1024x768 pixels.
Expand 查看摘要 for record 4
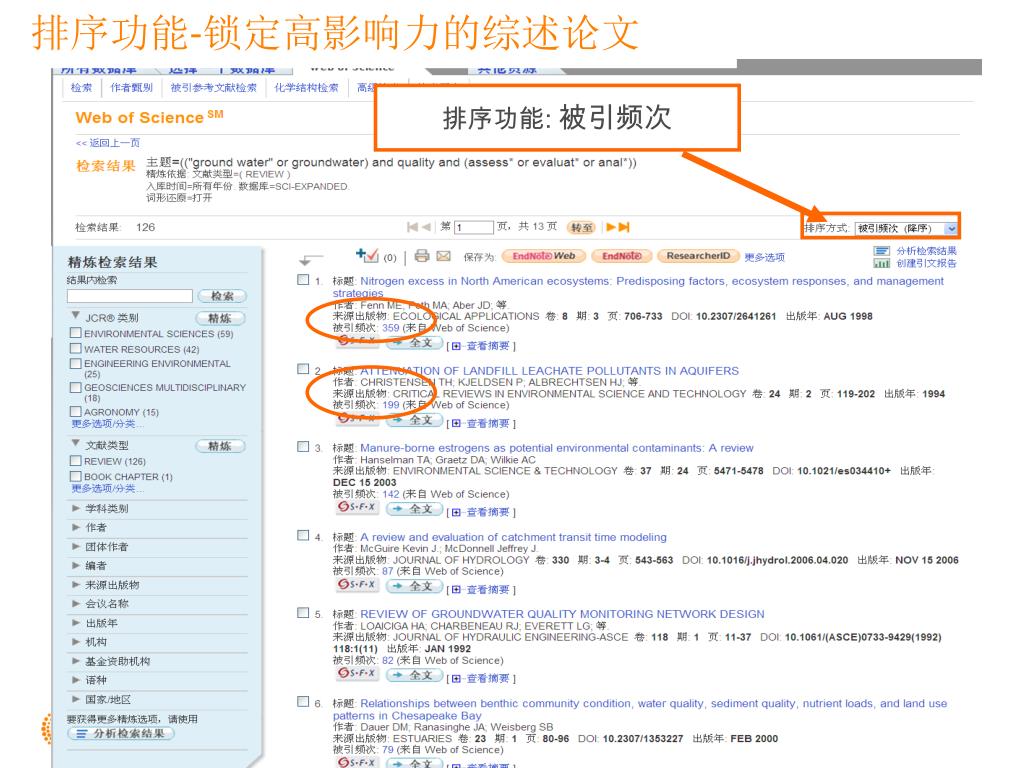click(x=481, y=590)
